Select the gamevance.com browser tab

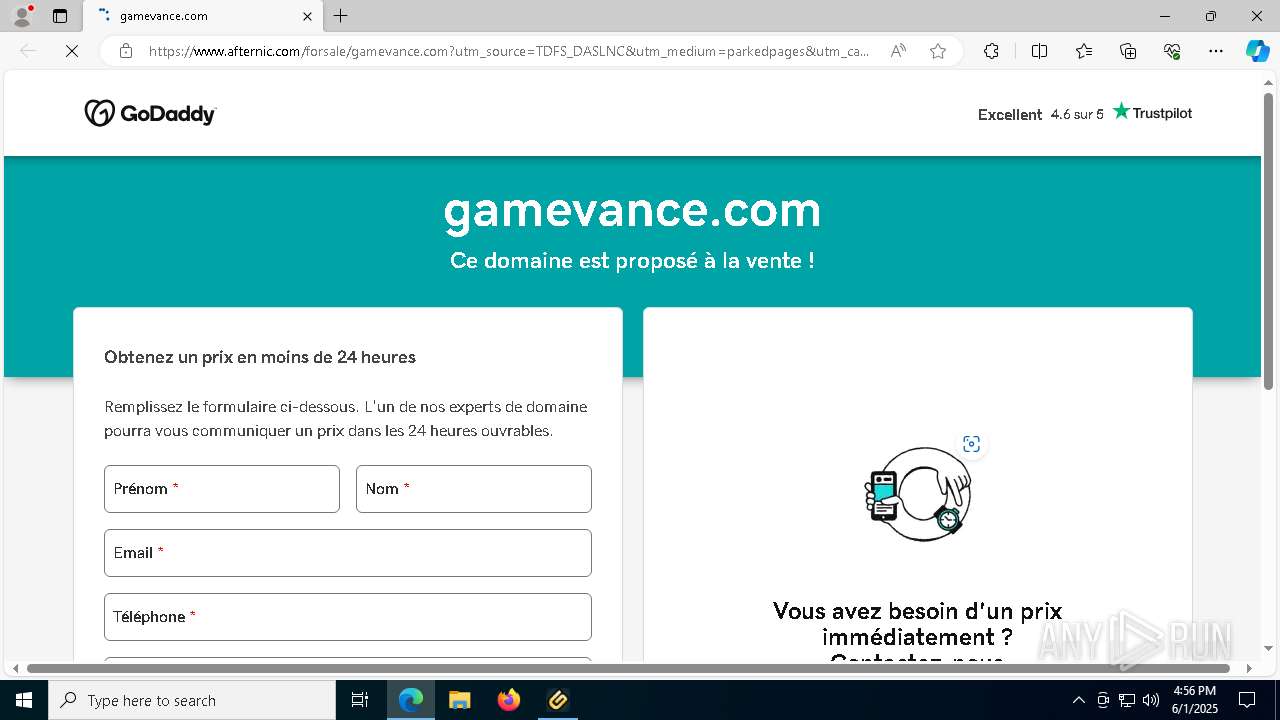(x=203, y=16)
